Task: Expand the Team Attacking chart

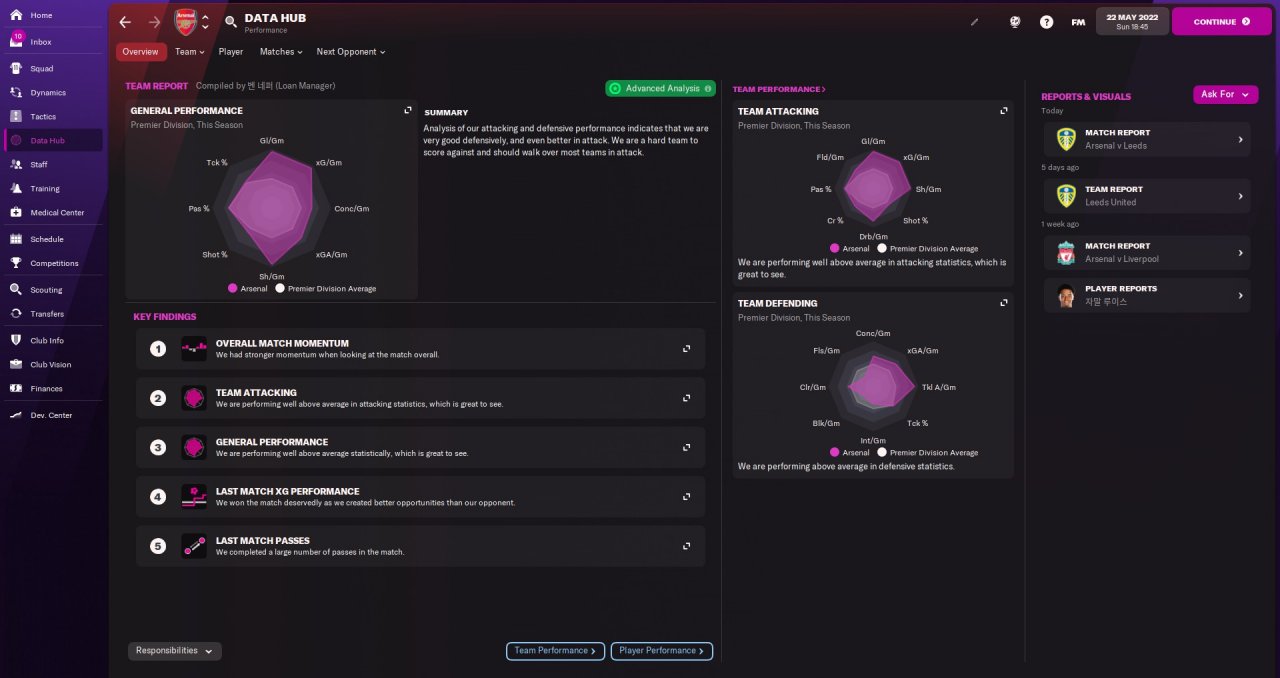Action: pos(1003,111)
